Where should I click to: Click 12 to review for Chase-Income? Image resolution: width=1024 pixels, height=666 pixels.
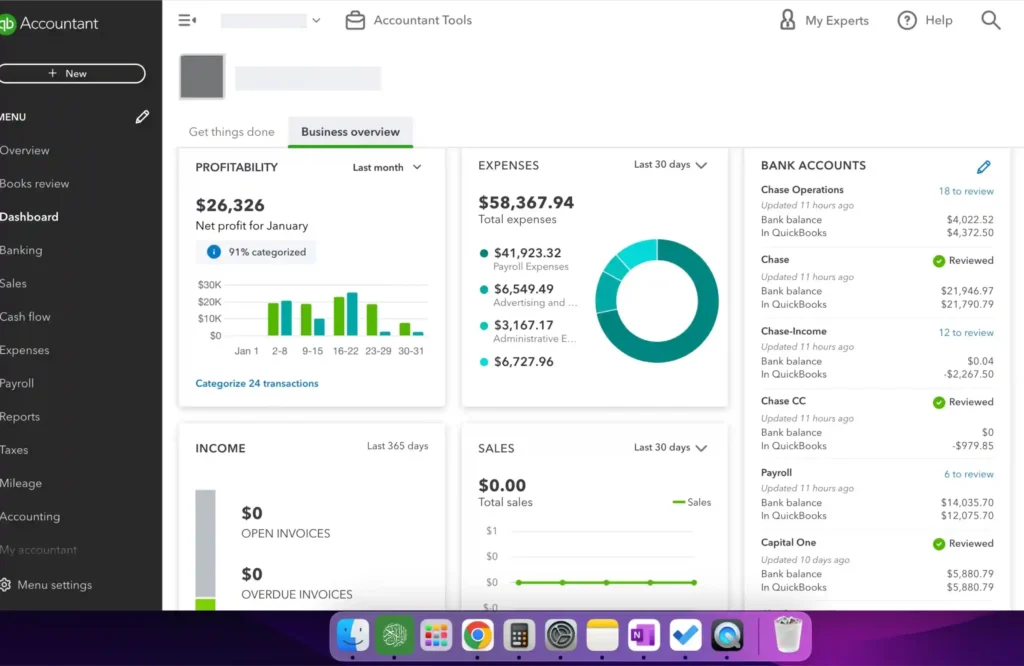click(966, 333)
